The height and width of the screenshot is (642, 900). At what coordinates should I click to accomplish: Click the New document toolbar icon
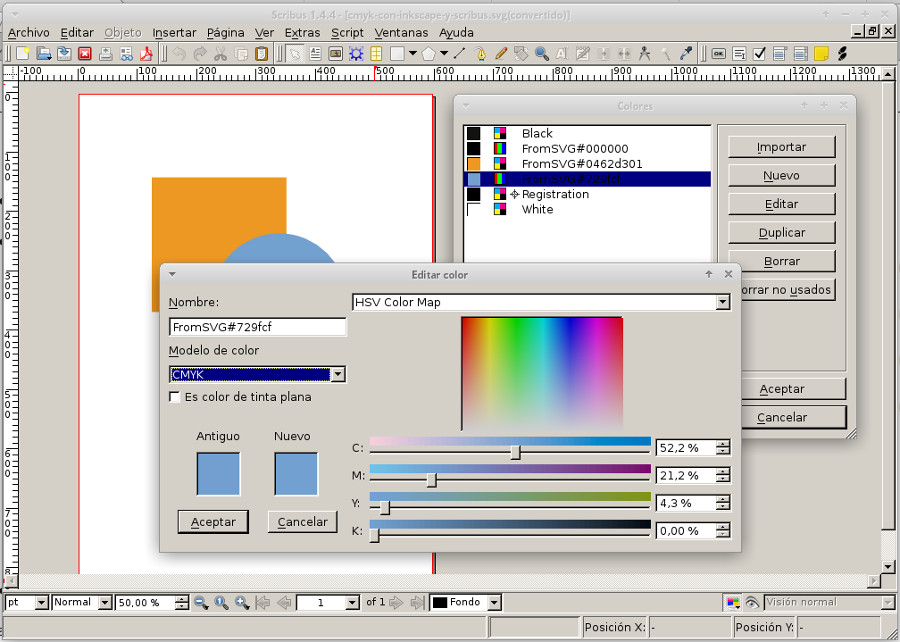[x=23, y=54]
